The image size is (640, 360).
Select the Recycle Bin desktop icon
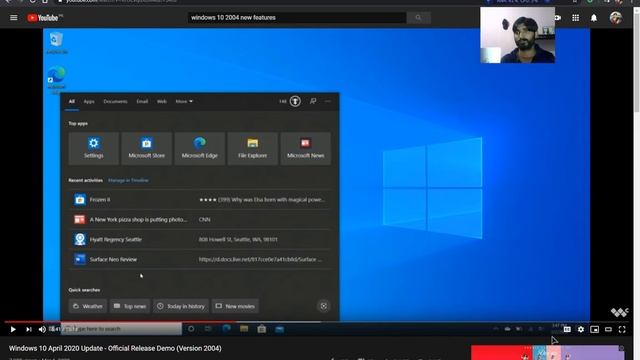tap(56, 43)
